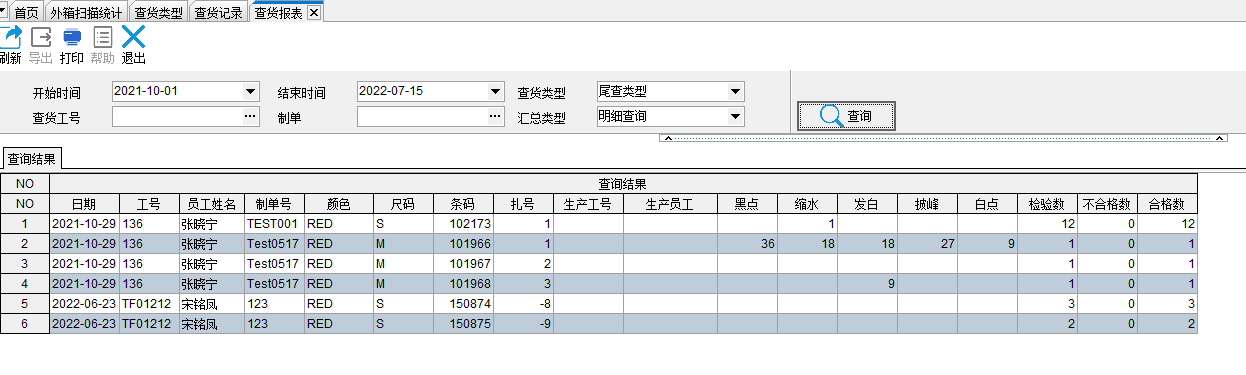Click the 退出 exit X icon
1246x375 pixels.
[x=134, y=37]
